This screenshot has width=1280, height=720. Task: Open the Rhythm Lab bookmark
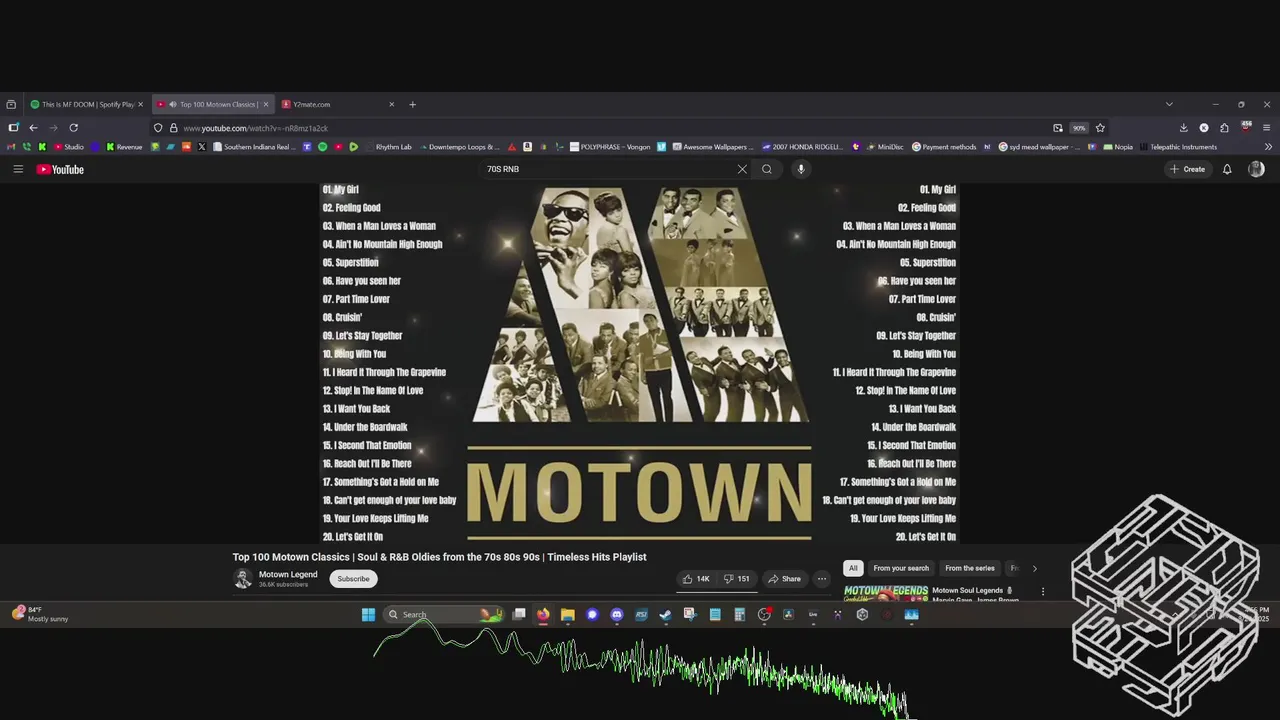click(x=388, y=147)
